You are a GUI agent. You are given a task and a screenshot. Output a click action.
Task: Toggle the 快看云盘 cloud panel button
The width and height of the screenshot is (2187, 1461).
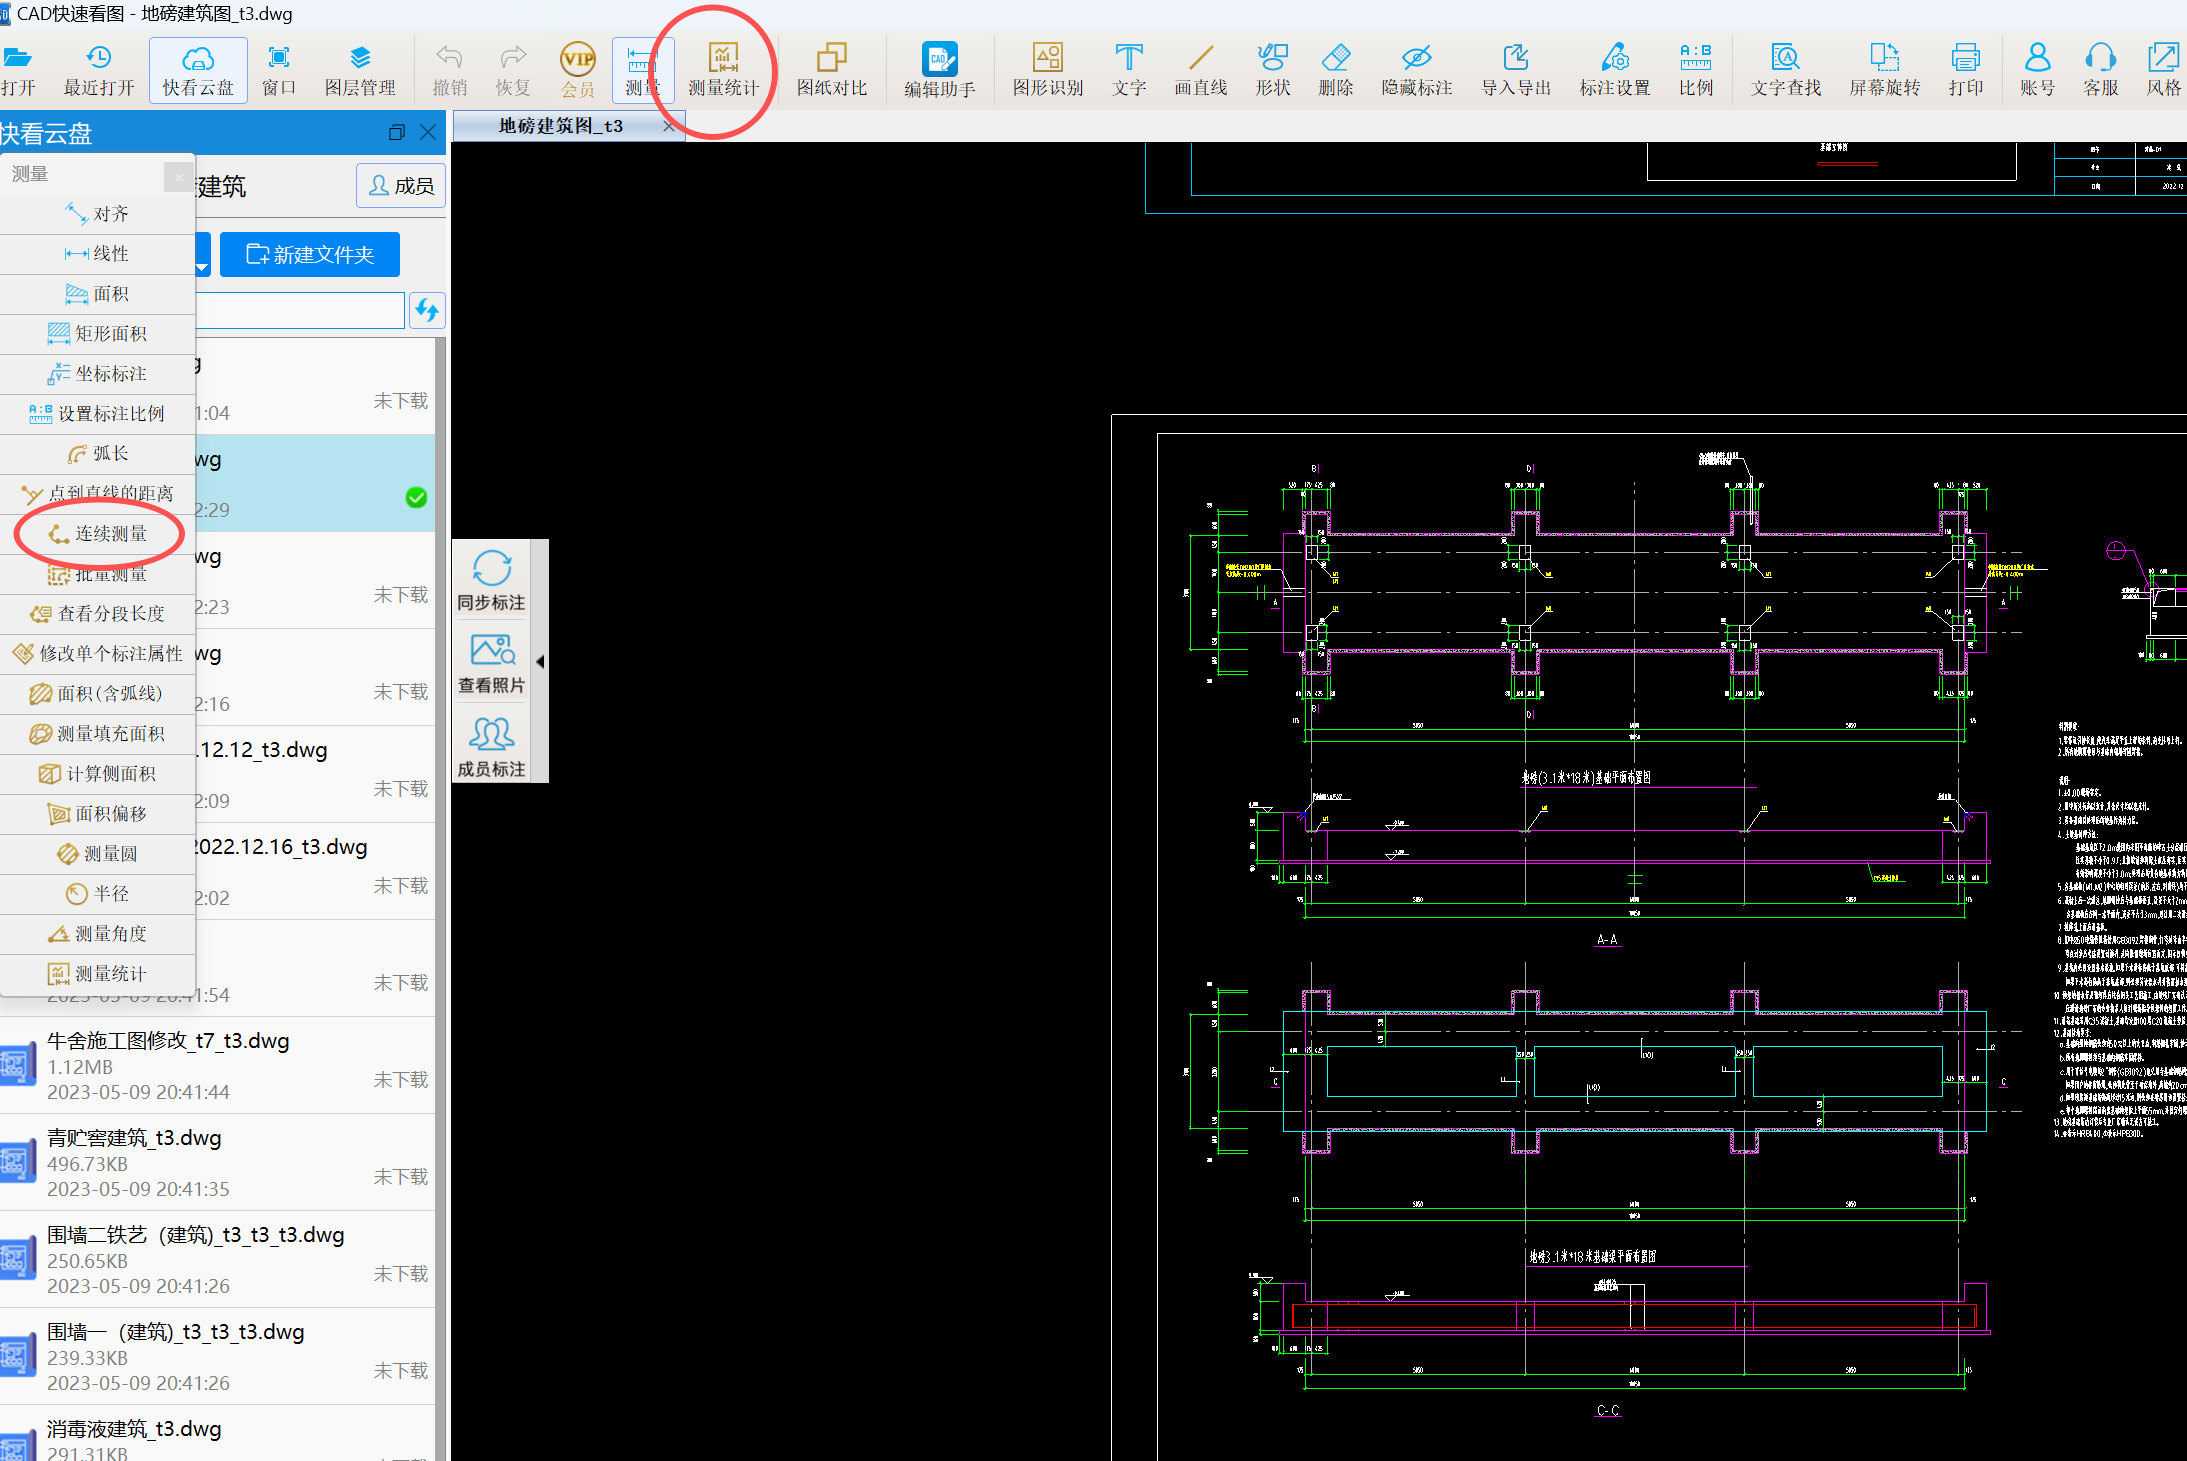198,70
